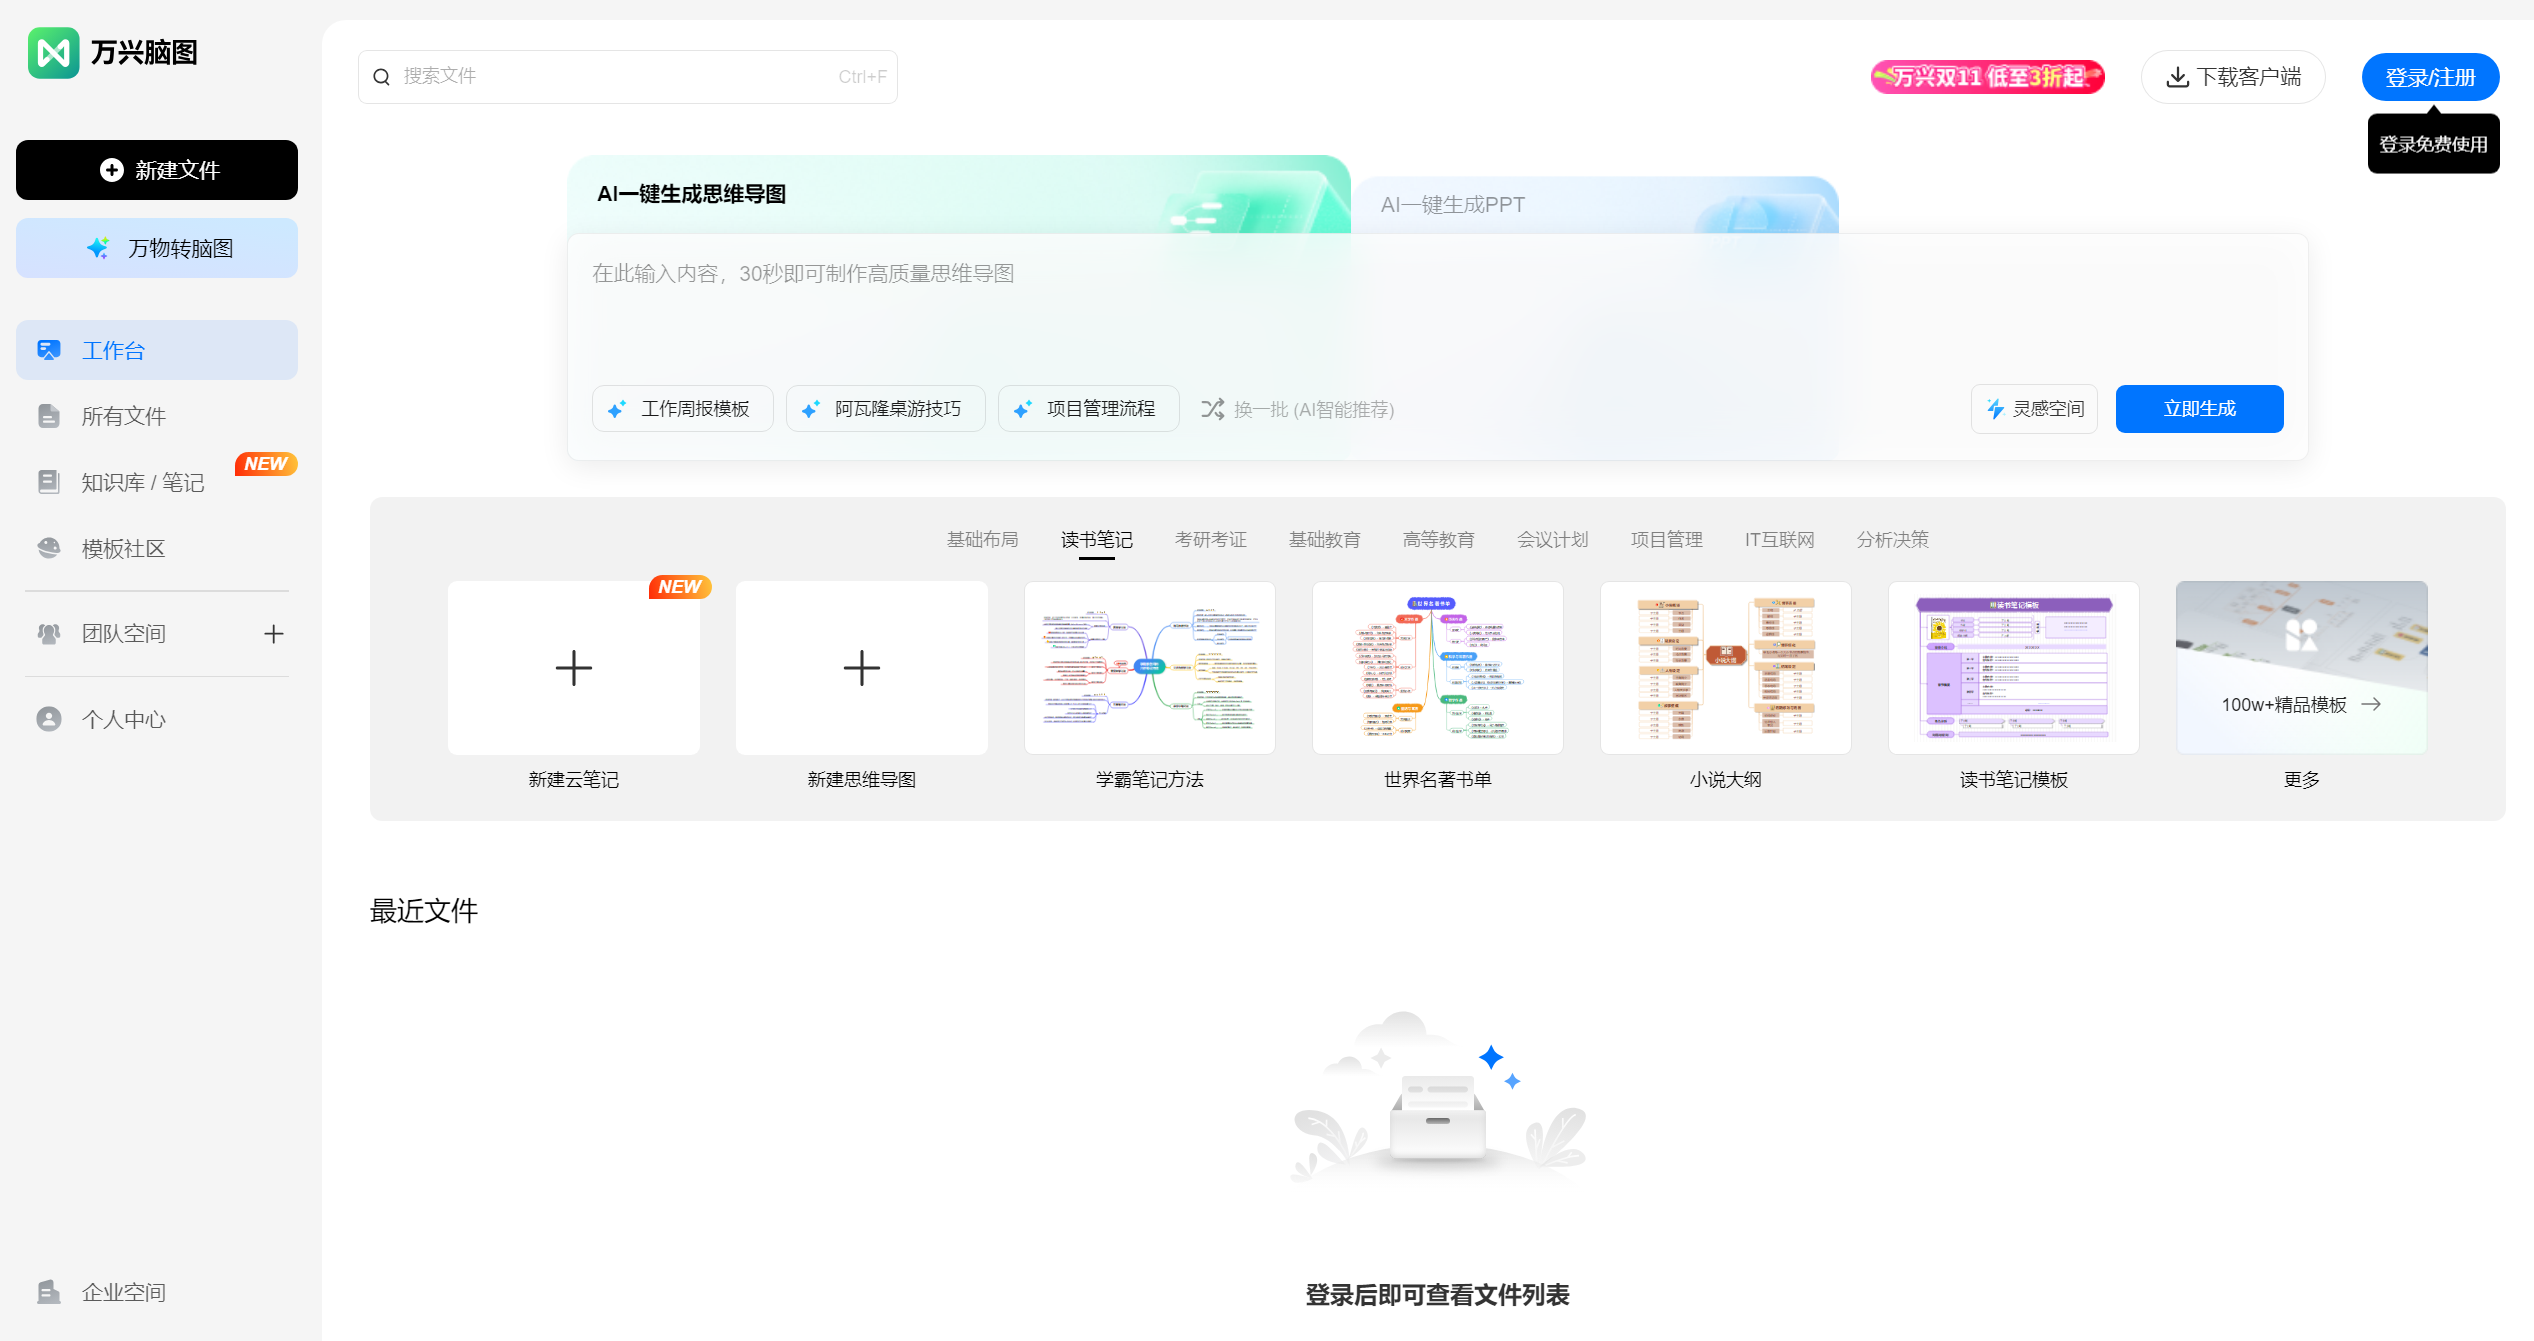This screenshot has width=2534, height=1341.
Task: Click the 万兴双11 promo banner
Action: point(1986,76)
